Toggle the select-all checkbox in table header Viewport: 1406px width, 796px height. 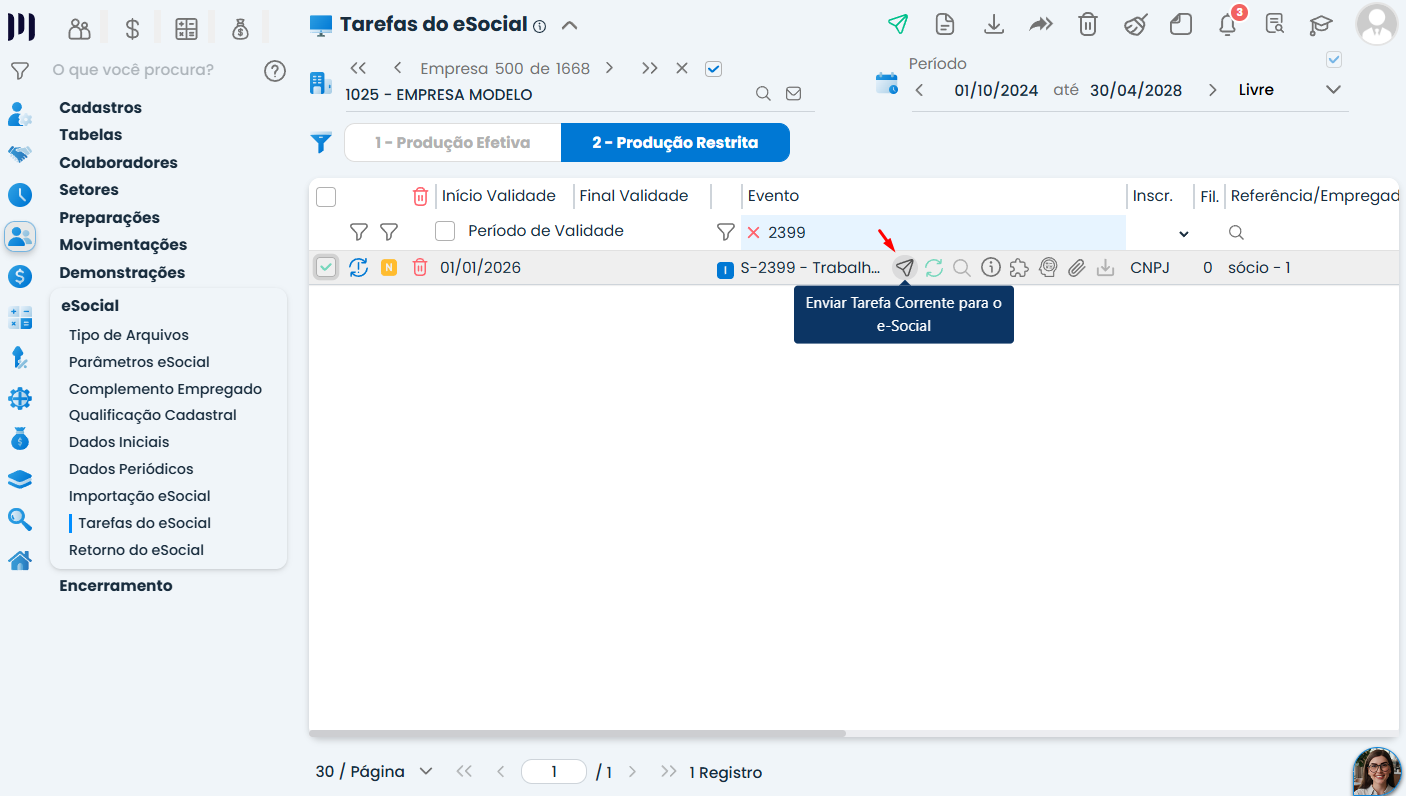click(x=326, y=197)
